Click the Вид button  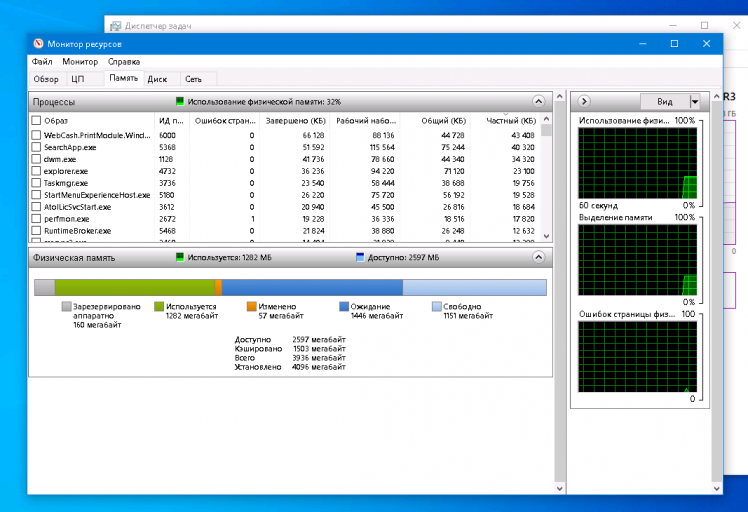point(665,101)
